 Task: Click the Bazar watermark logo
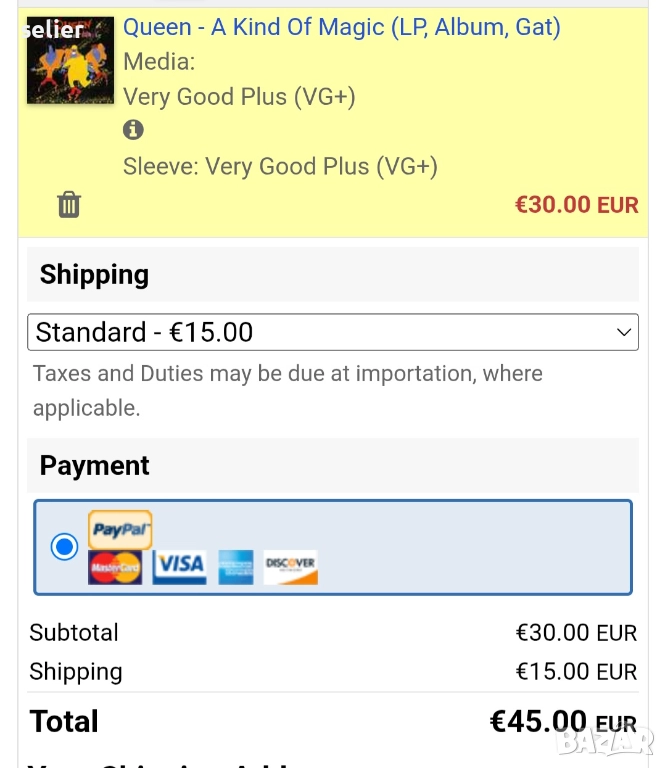[606, 741]
